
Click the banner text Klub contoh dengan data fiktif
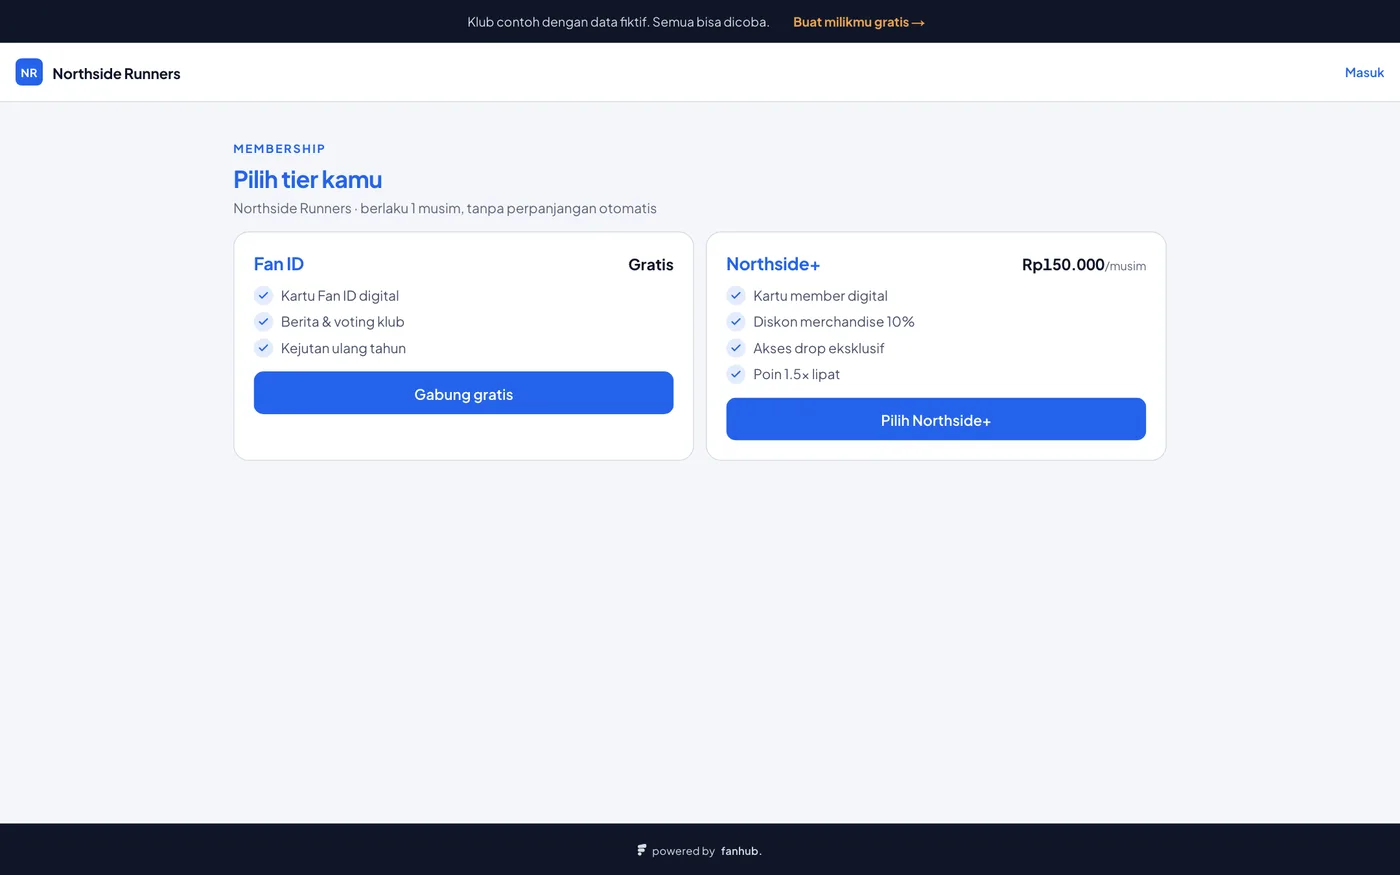point(618,21)
